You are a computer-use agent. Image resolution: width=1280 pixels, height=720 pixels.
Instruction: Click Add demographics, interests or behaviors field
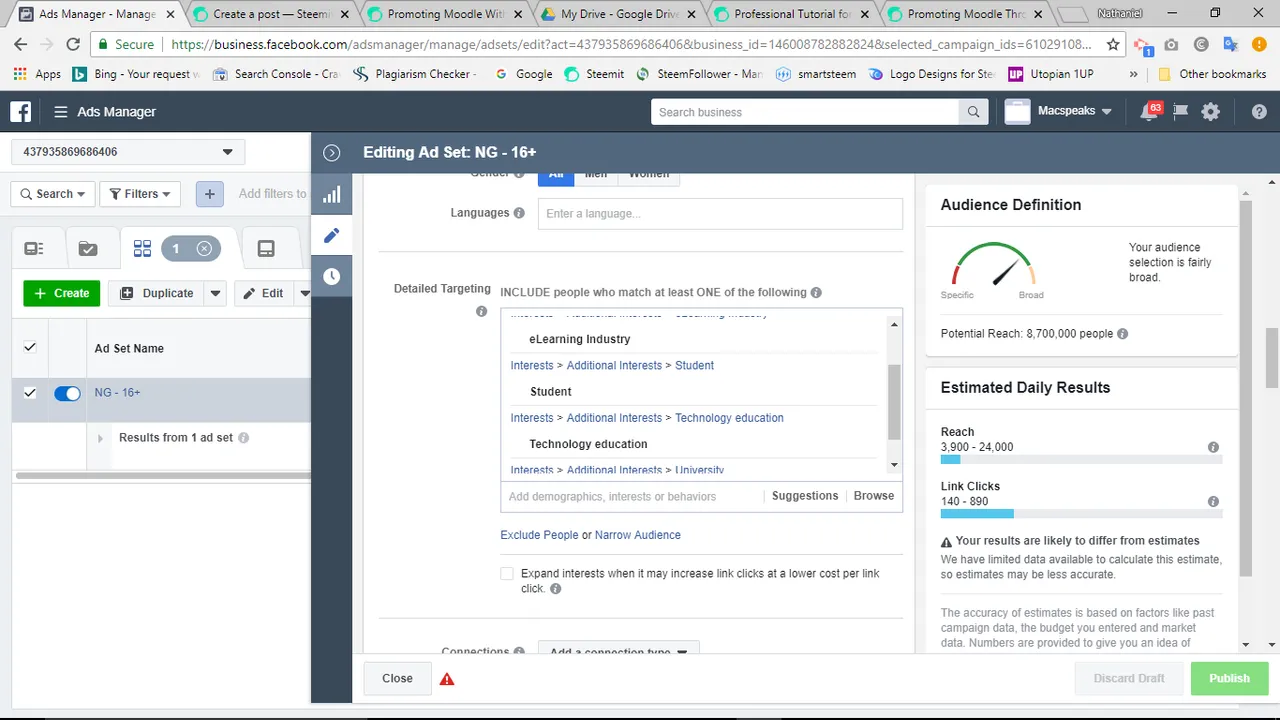(x=632, y=496)
